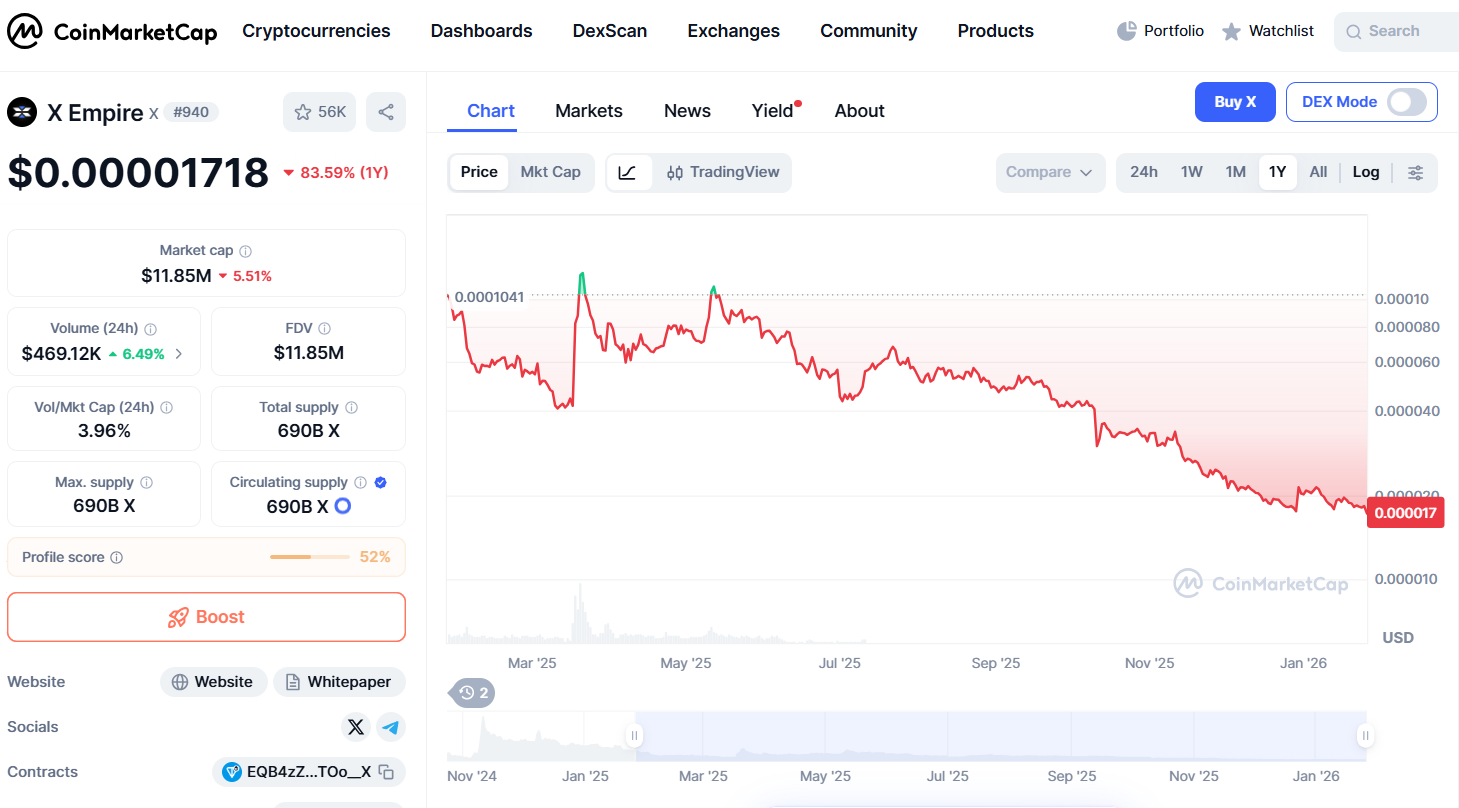Switch chart to Mkt Cap view
This screenshot has width=1459, height=808.
point(551,172)
